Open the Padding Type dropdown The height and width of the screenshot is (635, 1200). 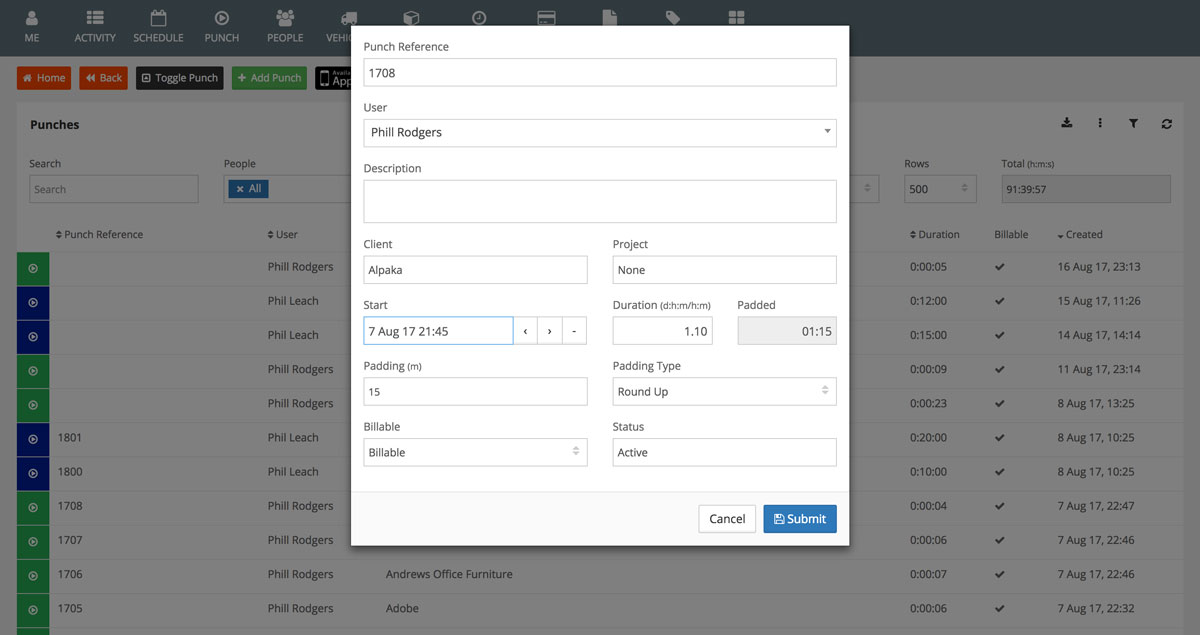coord(725,392)
